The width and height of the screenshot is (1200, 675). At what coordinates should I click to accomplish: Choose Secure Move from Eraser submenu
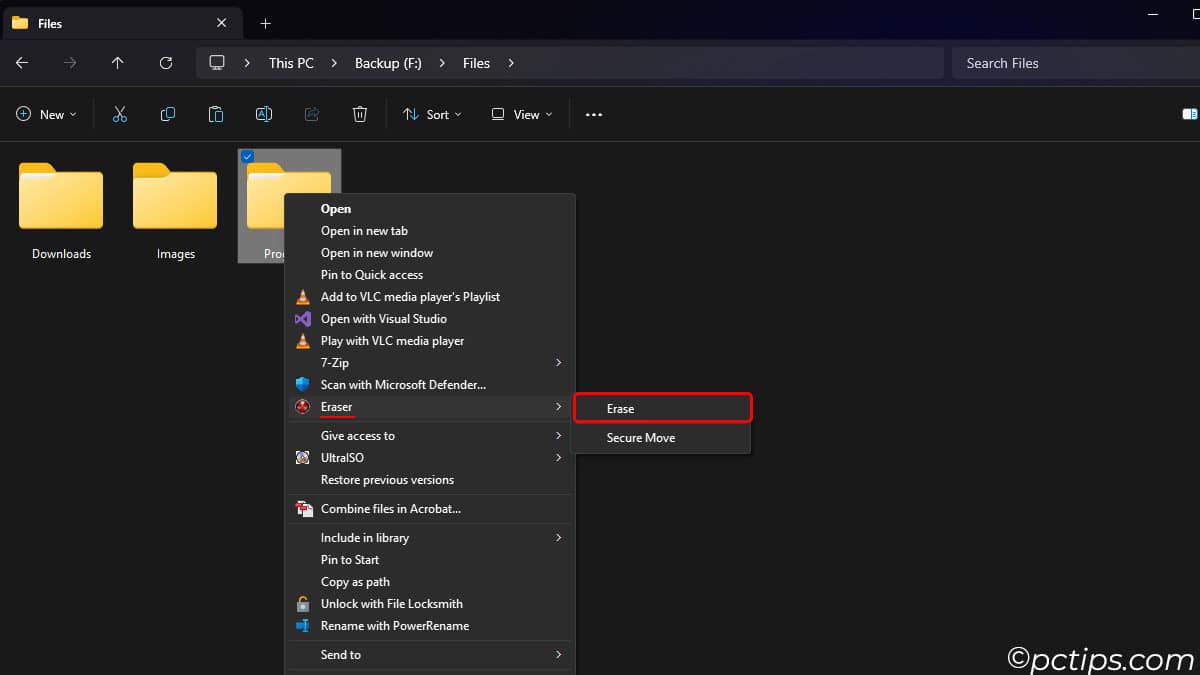click(640, 437)
